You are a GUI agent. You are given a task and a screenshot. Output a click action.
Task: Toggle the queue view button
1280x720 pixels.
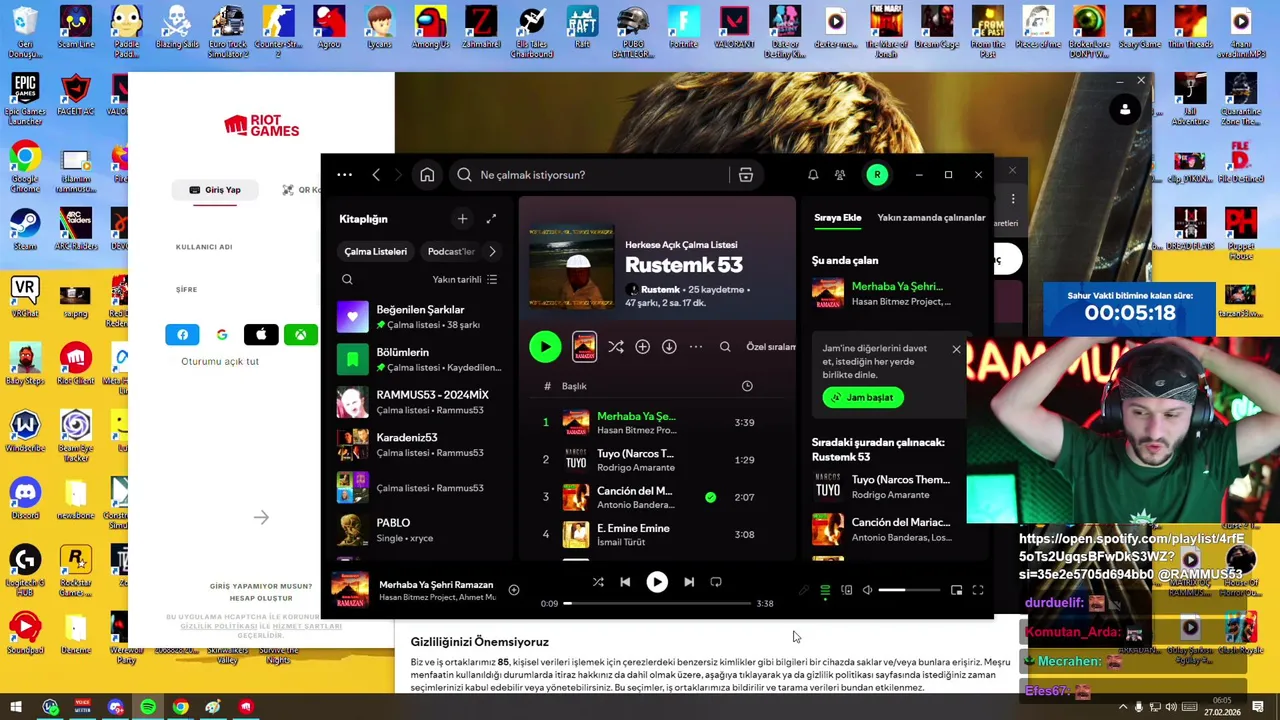pos(825,591)
